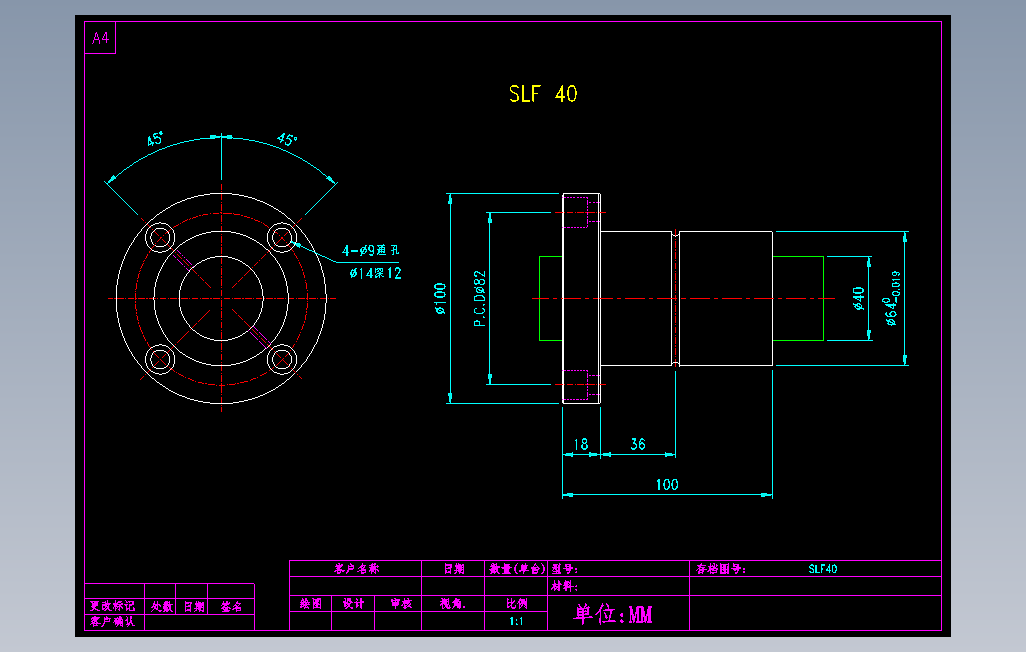The width and height of the screenshot is (1026, 652).
Task: Select the A4 sheet size label
Action: tap(100, 38)
